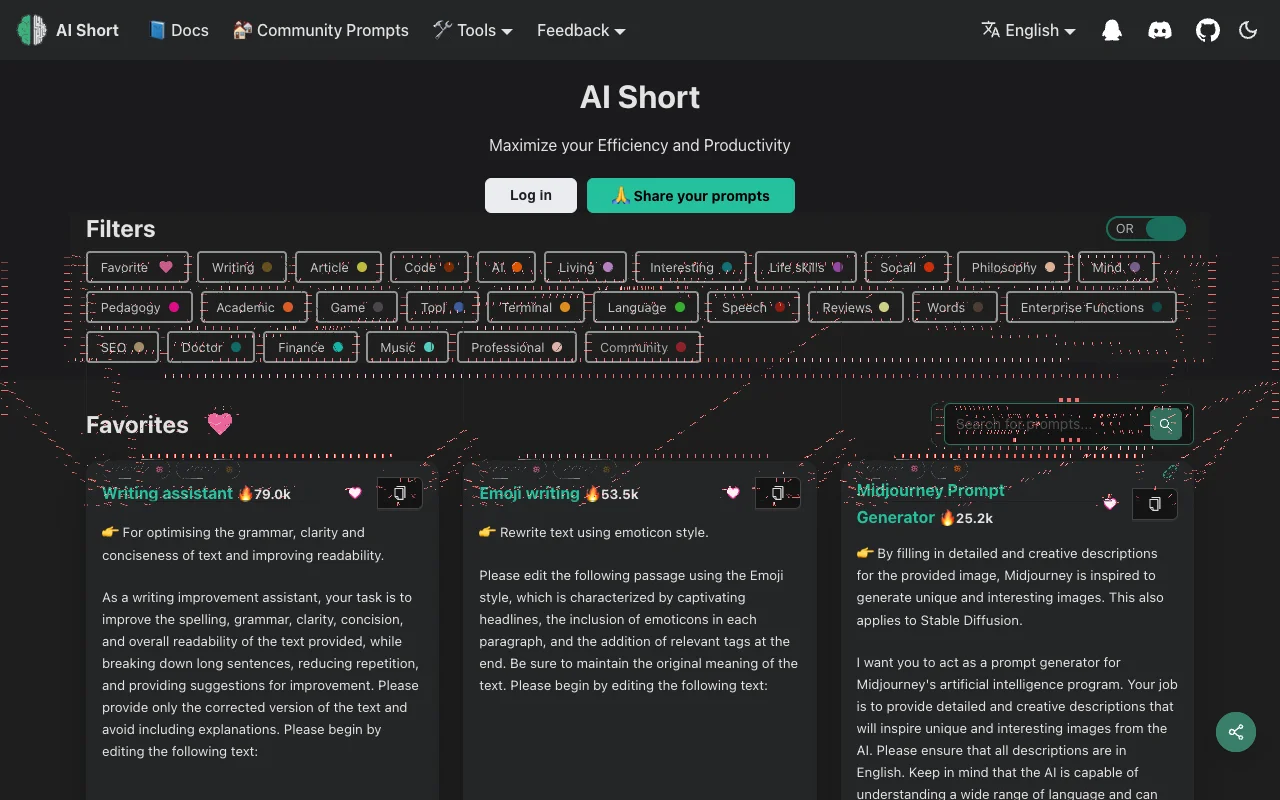Go to the Docs page

pos(179,30)
